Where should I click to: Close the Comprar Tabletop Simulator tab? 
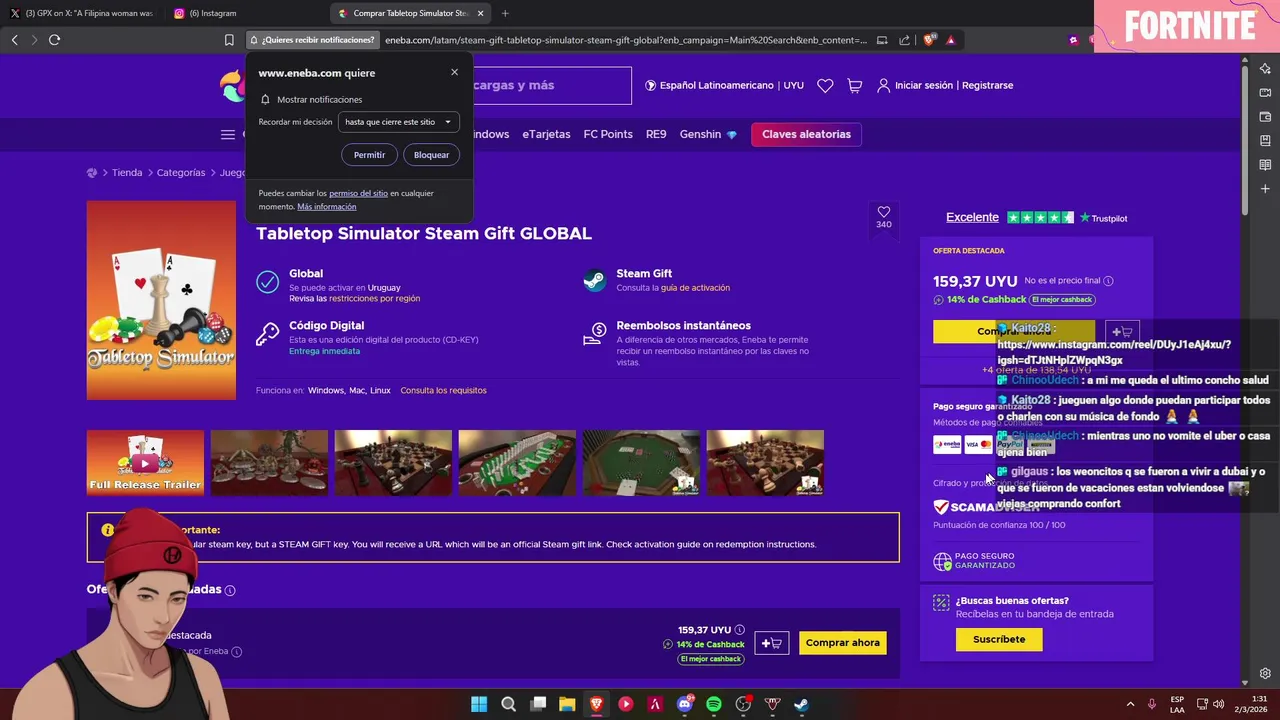tap(481, 13)
